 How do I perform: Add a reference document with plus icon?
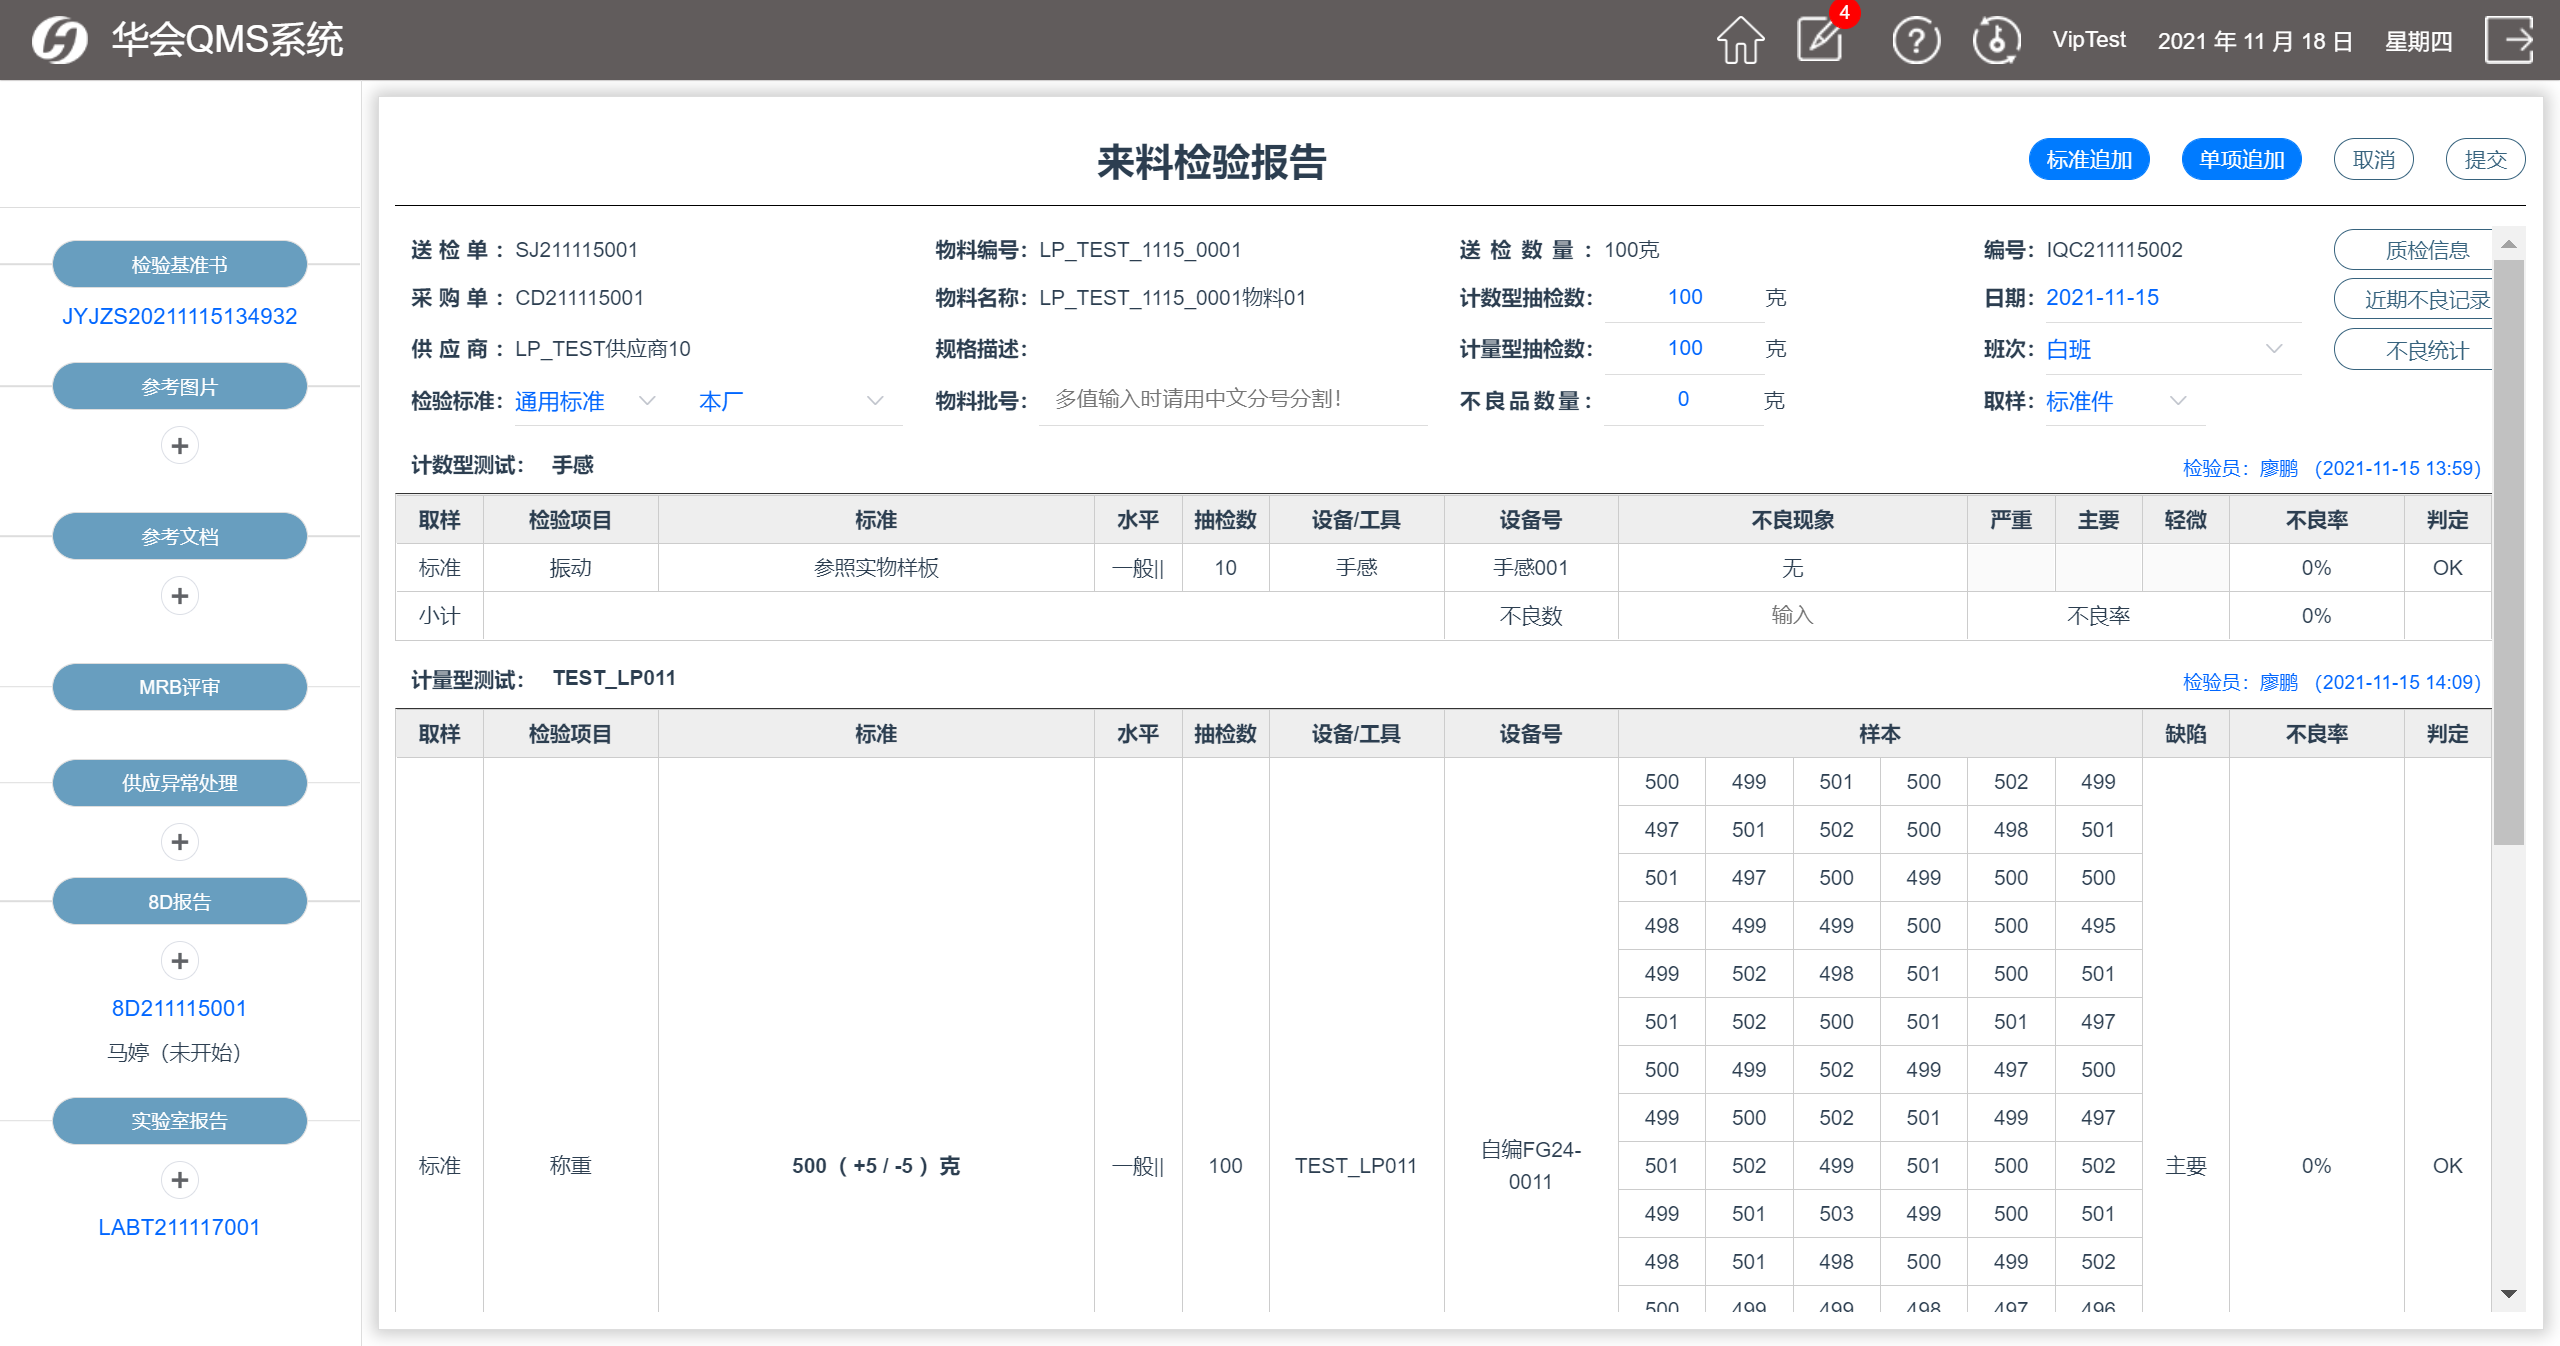180,597
